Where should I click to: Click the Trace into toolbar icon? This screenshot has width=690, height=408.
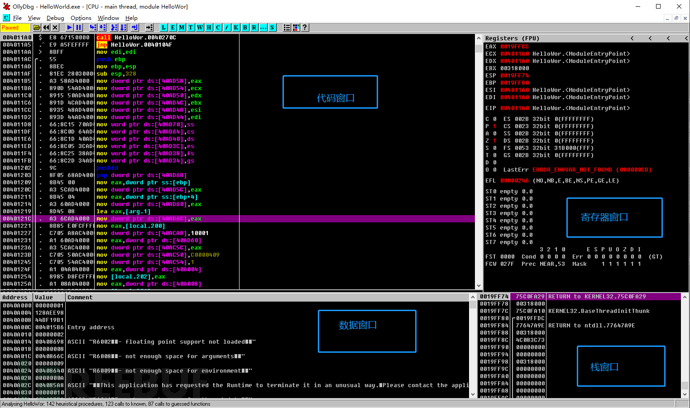(x=114, y=27)
